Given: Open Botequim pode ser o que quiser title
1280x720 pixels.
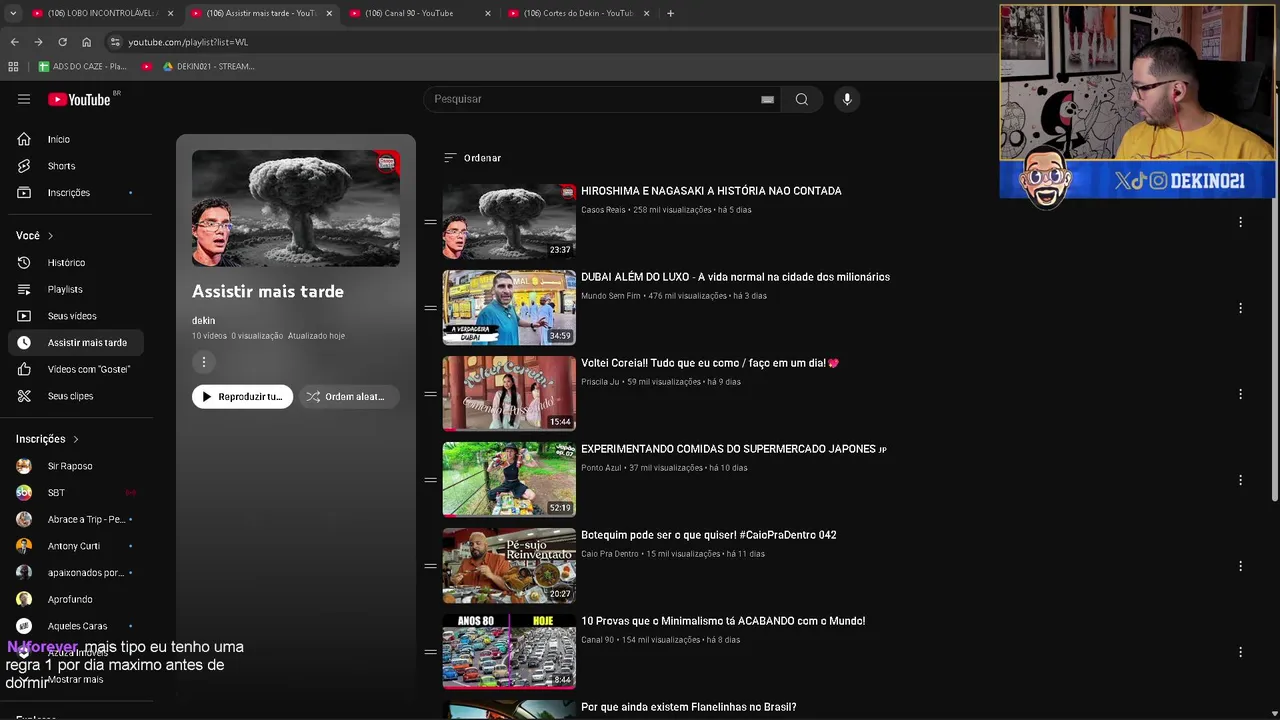Looking at the screenshot, I should coord(709,535).
